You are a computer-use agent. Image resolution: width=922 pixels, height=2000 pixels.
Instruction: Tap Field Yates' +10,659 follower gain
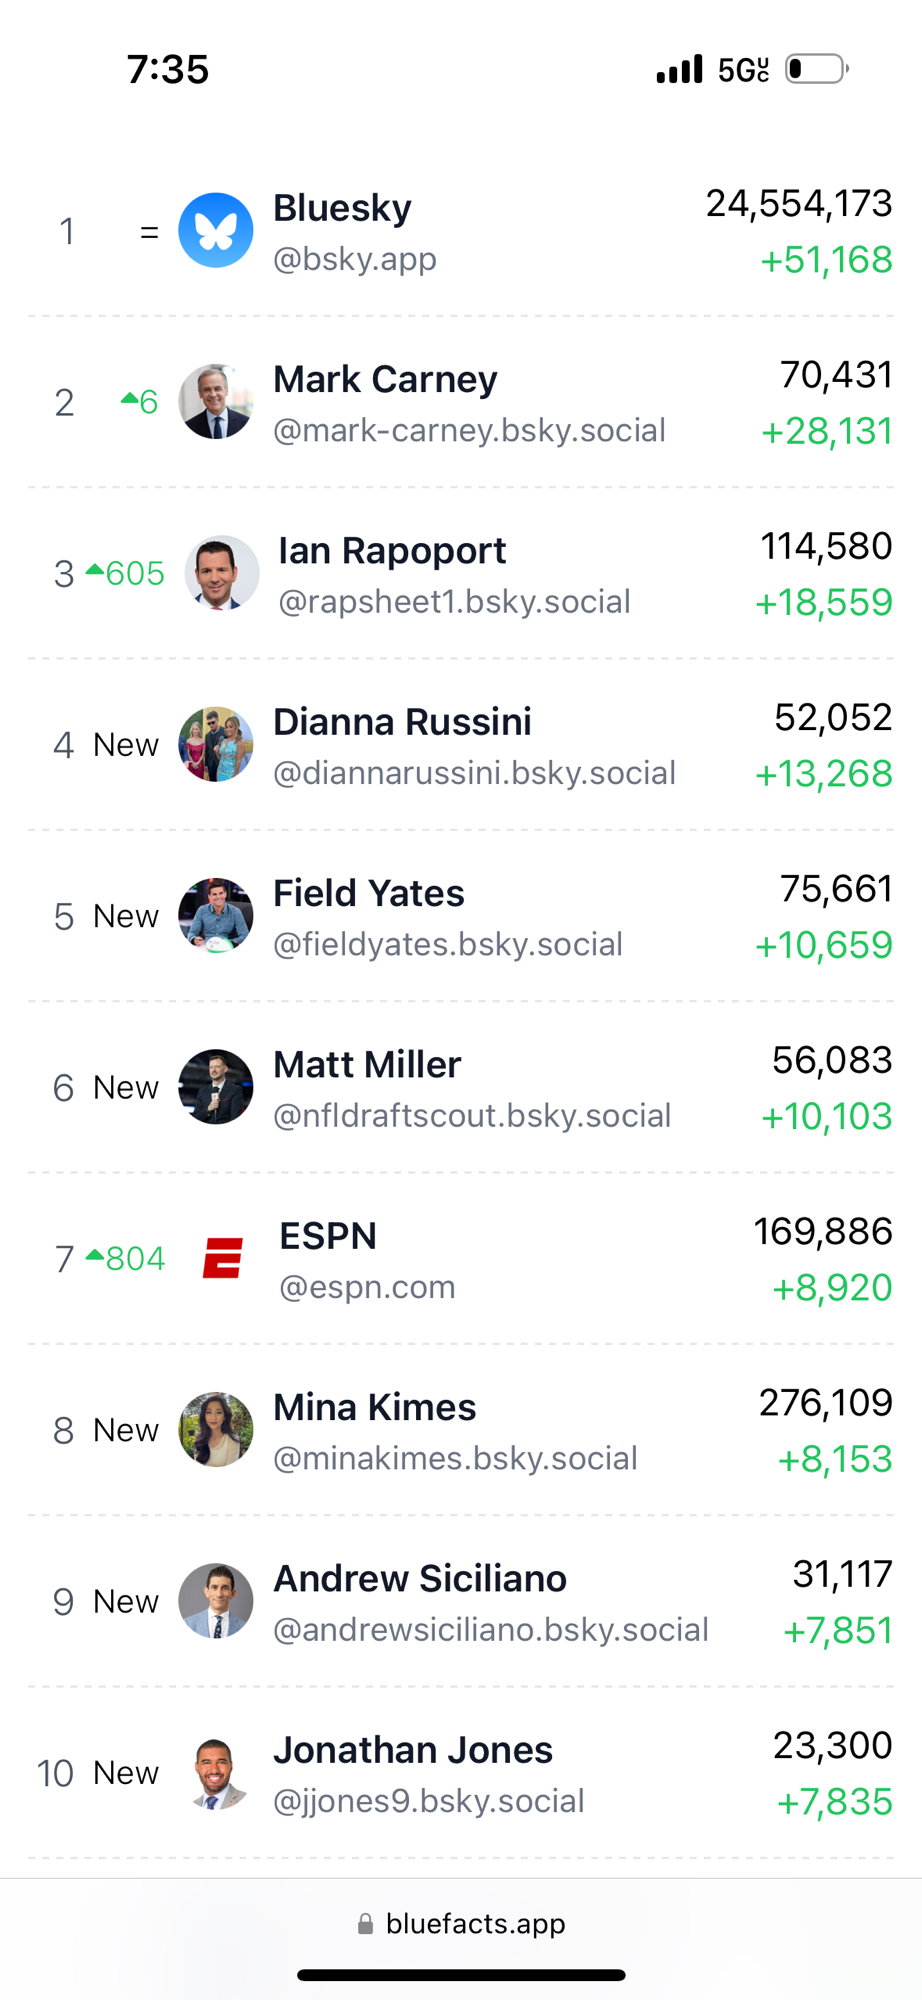824,945
